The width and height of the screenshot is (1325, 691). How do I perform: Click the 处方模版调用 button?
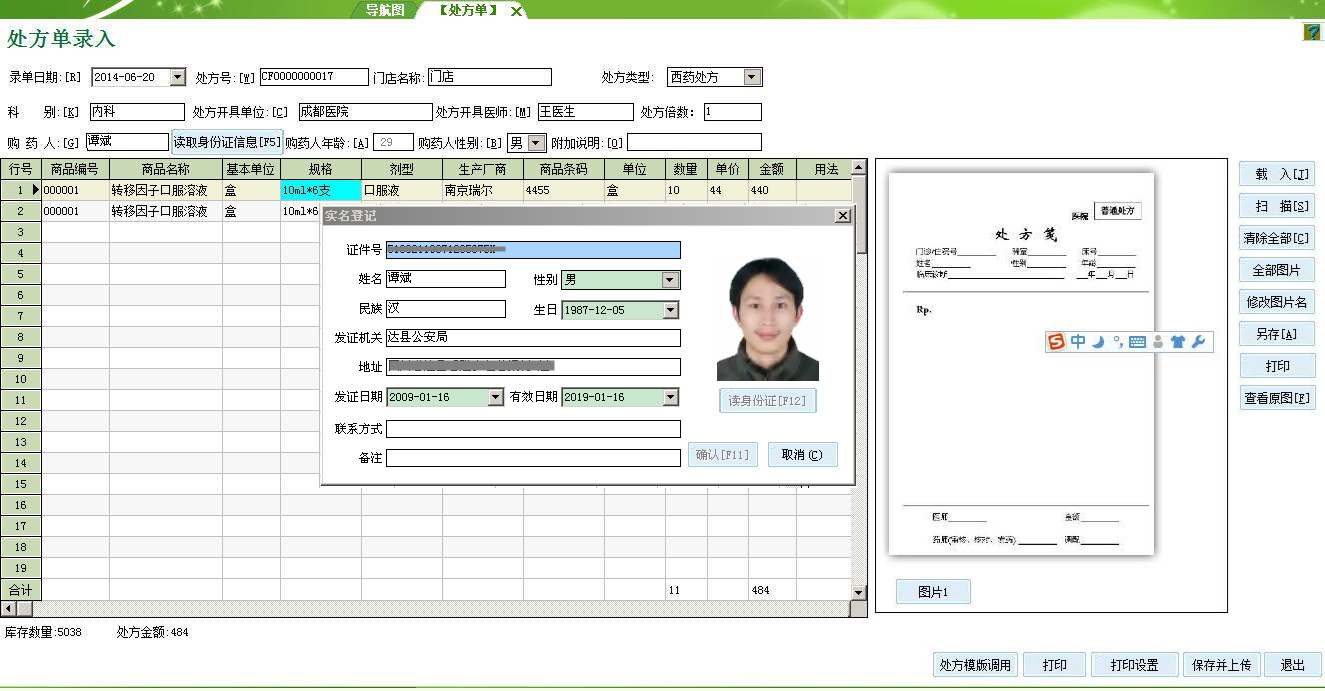[975, 665]
